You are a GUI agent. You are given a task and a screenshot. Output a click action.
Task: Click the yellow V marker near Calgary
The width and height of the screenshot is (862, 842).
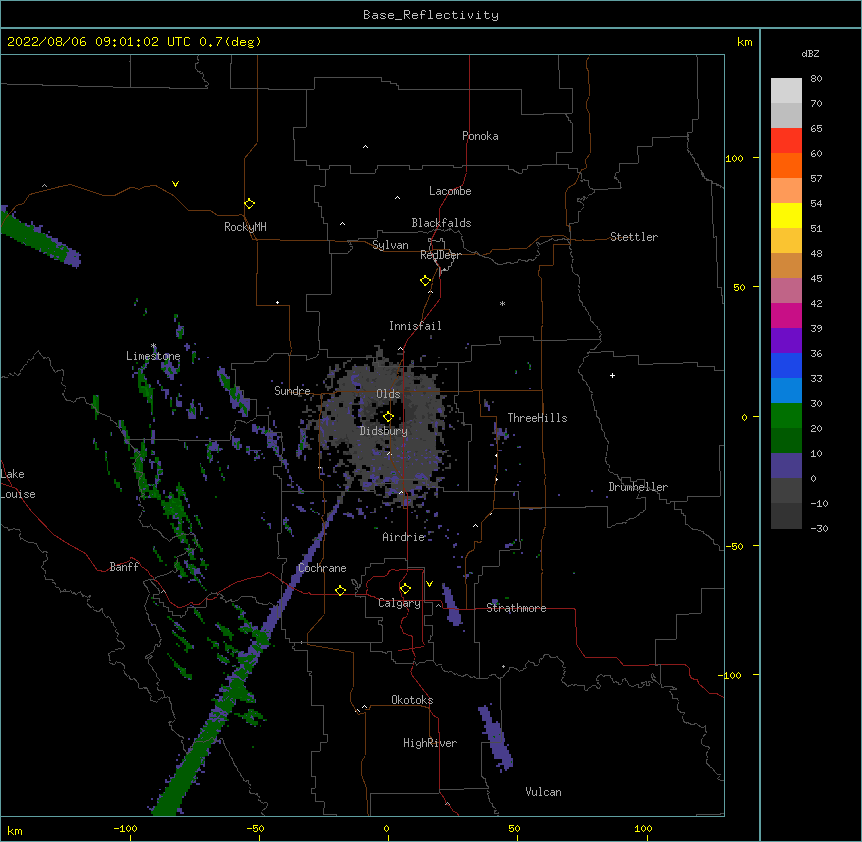429,584
